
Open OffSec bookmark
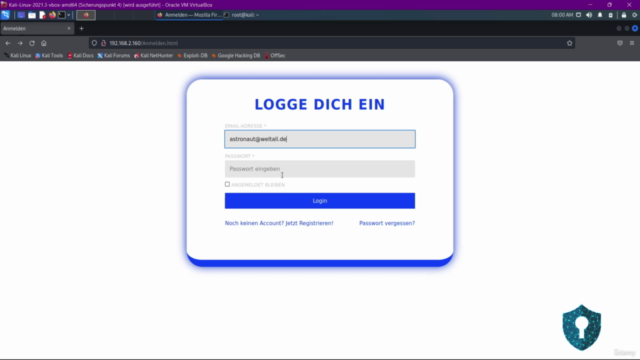tap(275, 56)
